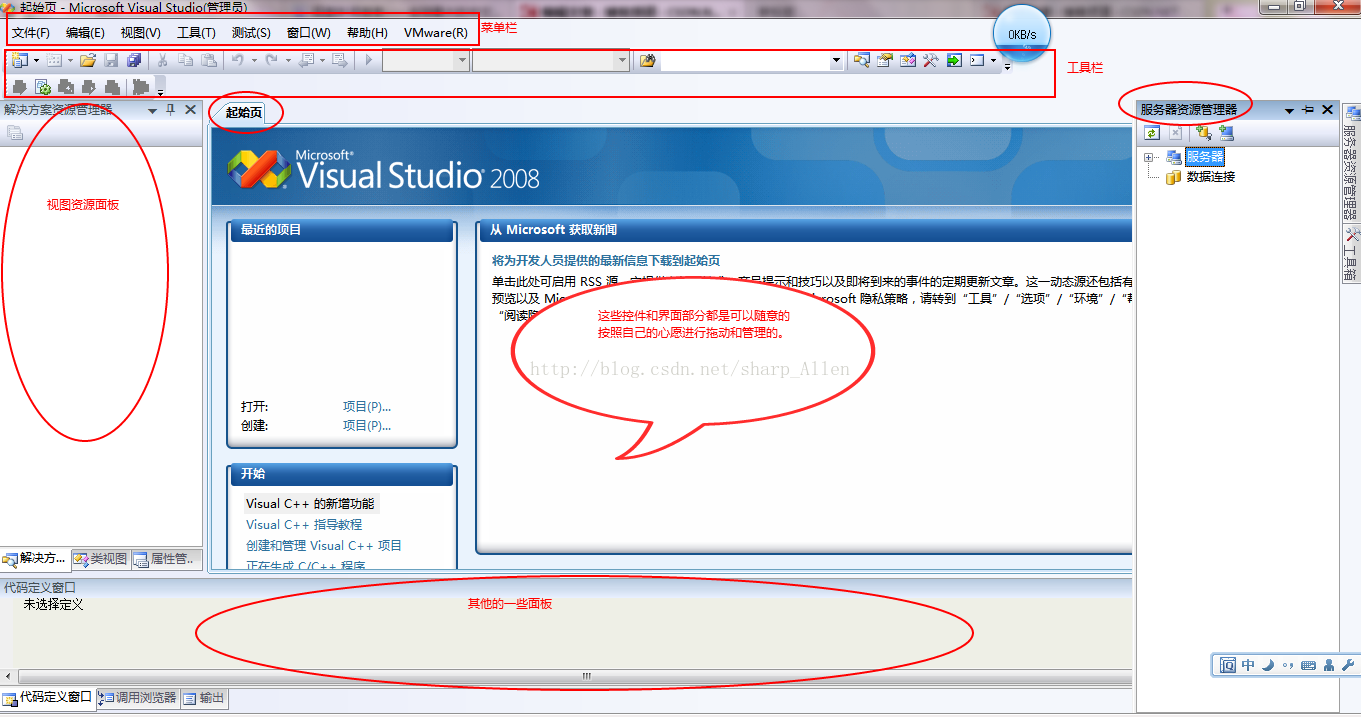Toggle the IME 中 Chinese/English mode

1248,665
